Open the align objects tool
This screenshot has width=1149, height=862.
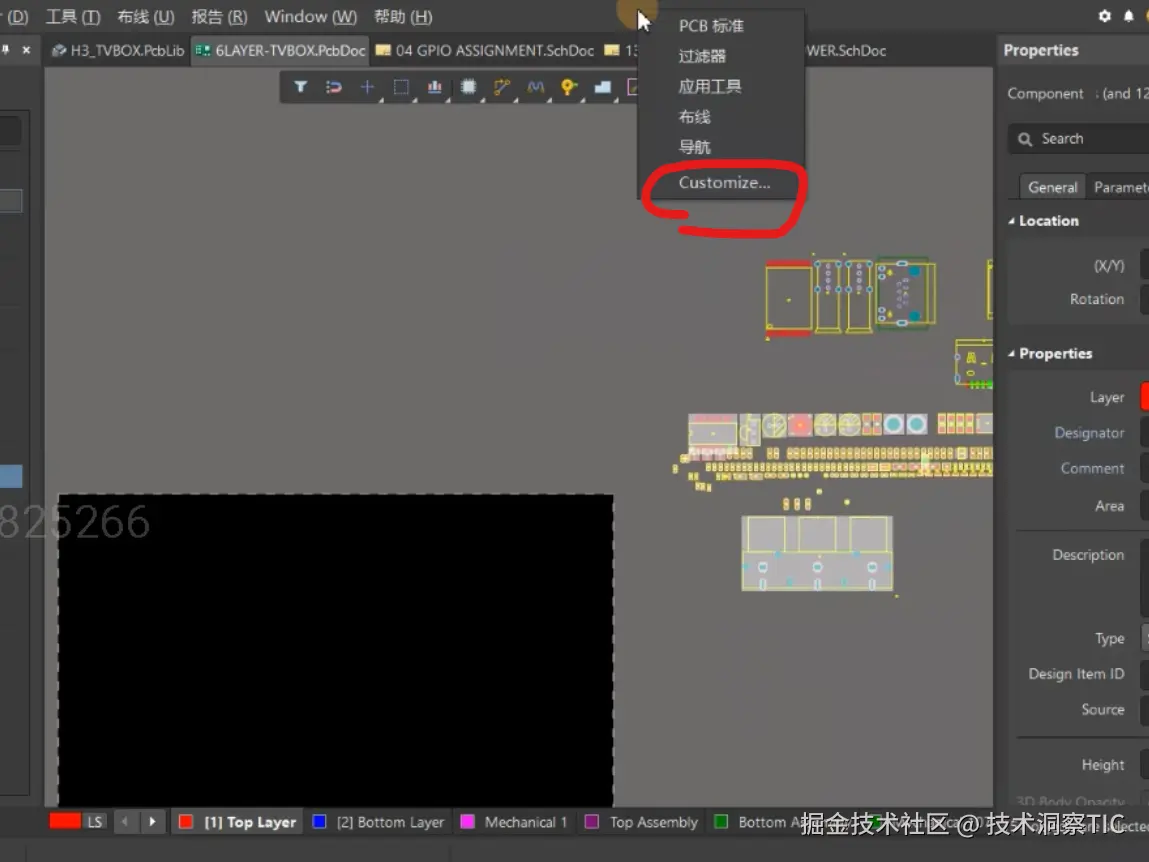click(x=435, y=87)
